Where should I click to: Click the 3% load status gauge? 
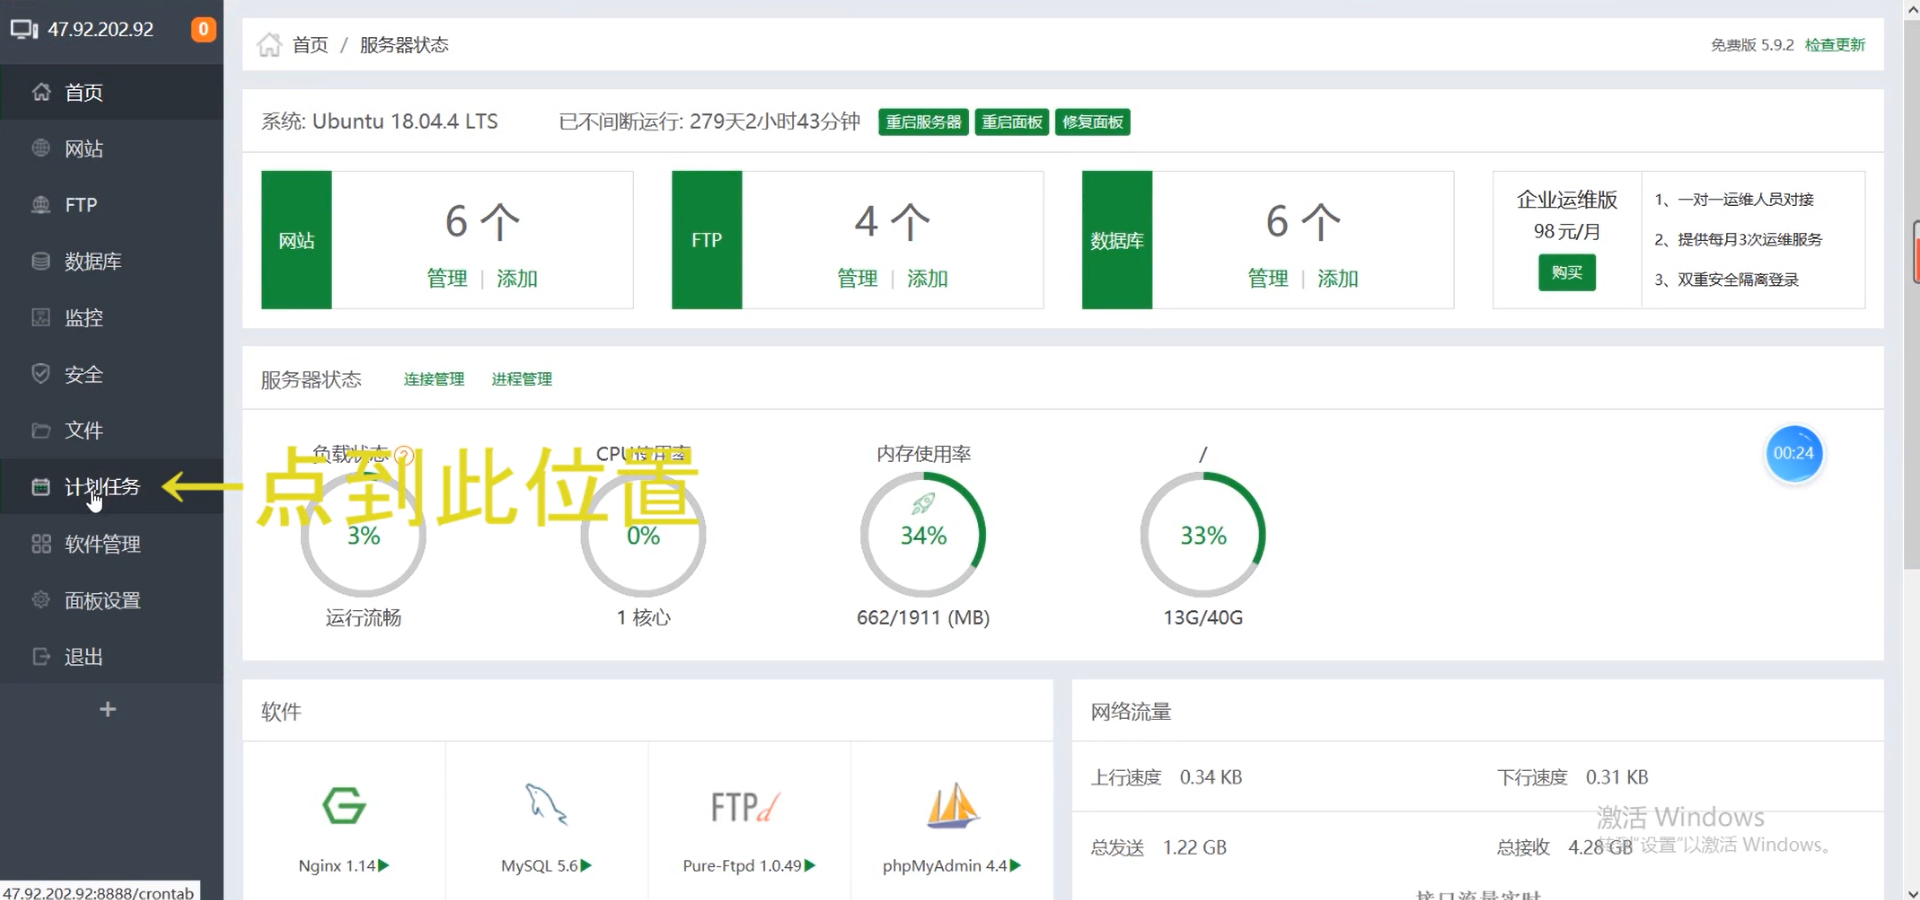(363, 535)
